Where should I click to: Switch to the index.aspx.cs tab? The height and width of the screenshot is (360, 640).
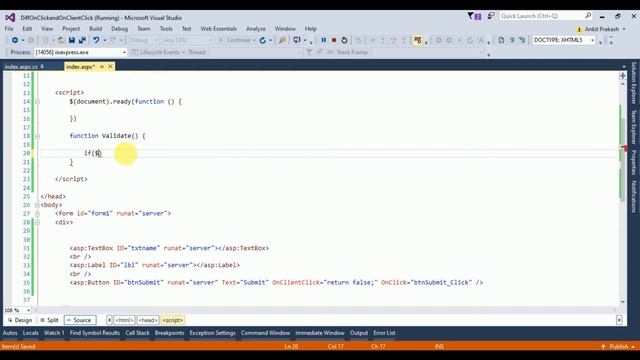coord(21,67)
